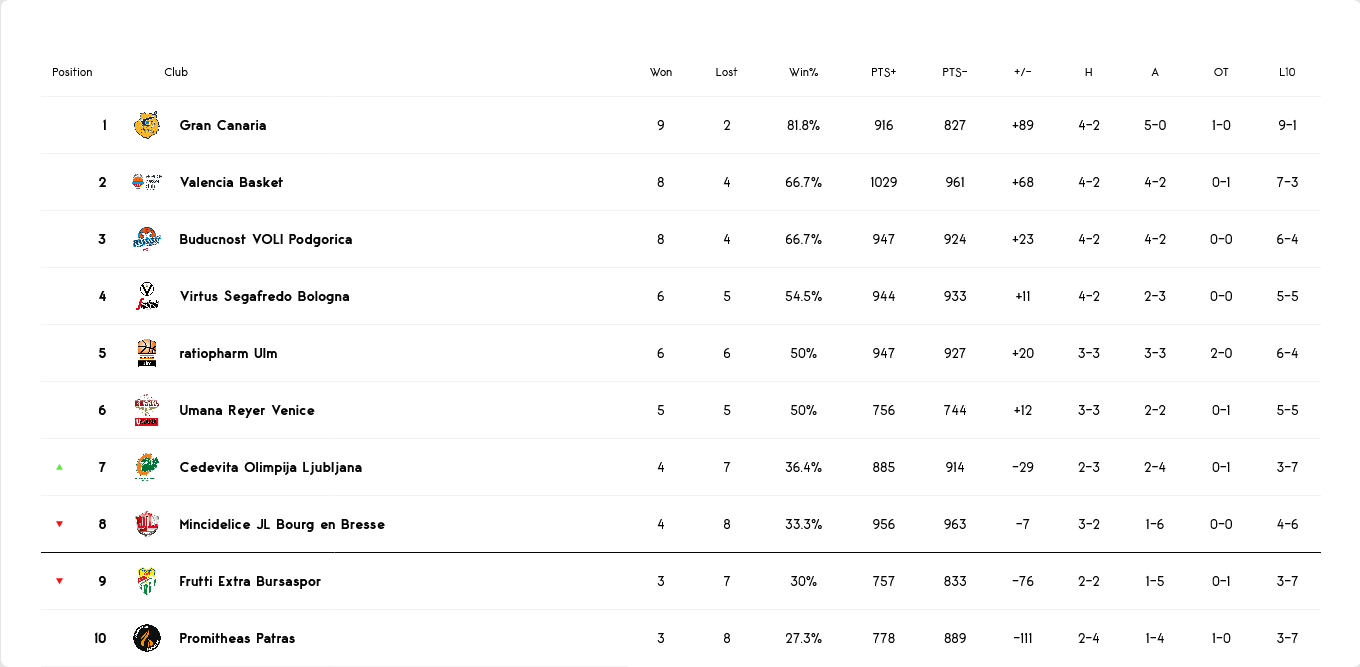Click the L10 column header
Screen dimensions: 1360x667
click(1287, 72)
